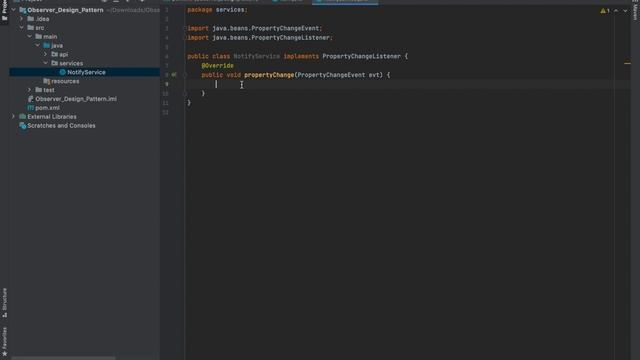The image size is (640, 360).
Task: Click the test folder icon
Action: 39,90
